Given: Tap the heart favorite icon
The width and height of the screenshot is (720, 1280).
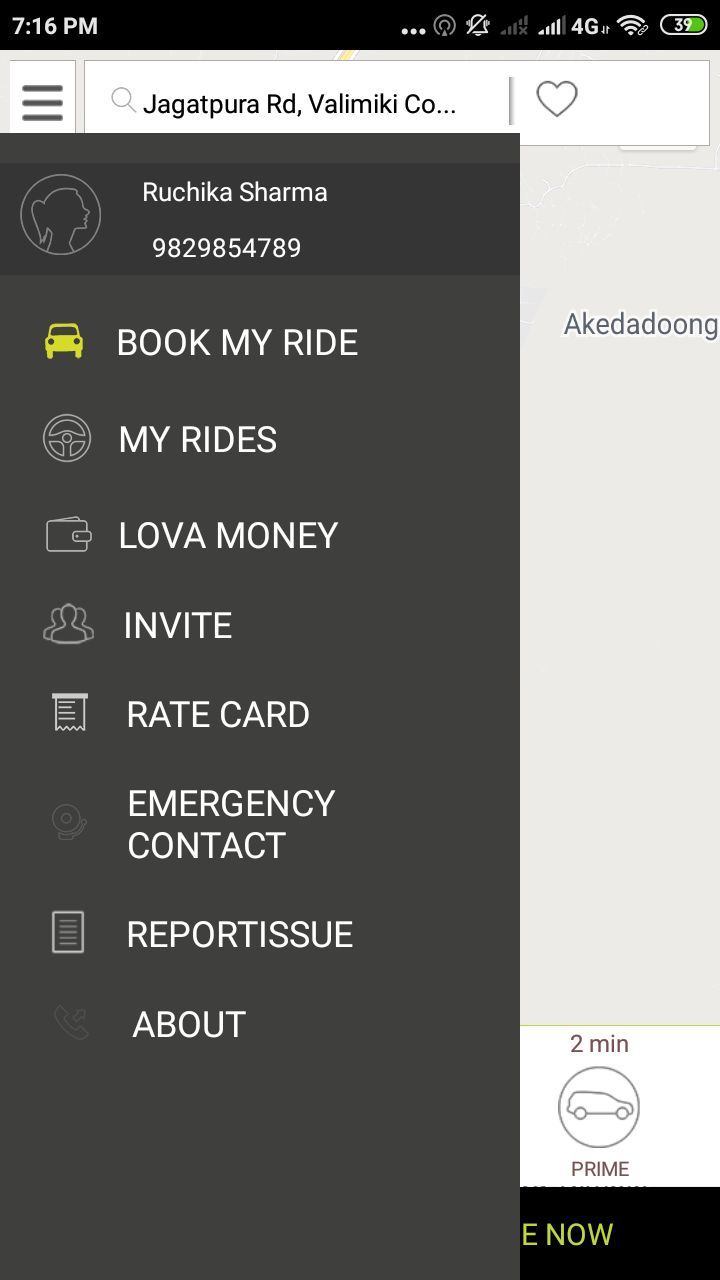Looking at the screenshot, I should tap(557, 99).
